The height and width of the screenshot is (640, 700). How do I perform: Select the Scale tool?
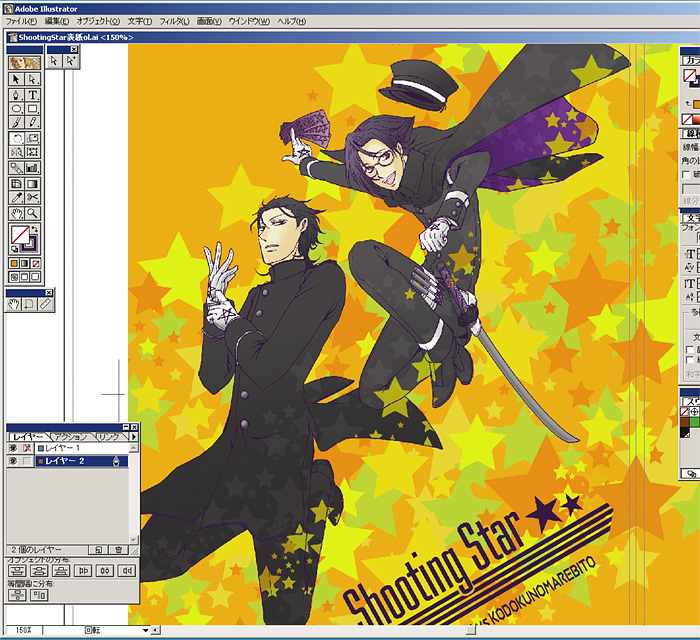(32, 138)
